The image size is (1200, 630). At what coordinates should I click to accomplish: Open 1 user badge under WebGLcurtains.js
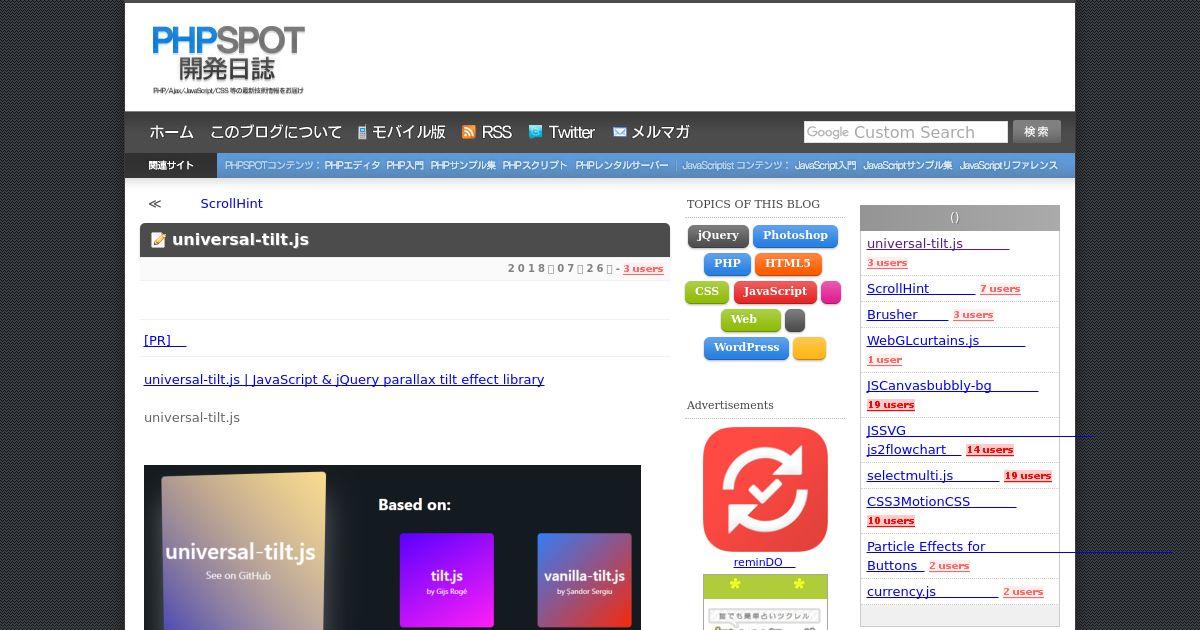pos(884,360)
